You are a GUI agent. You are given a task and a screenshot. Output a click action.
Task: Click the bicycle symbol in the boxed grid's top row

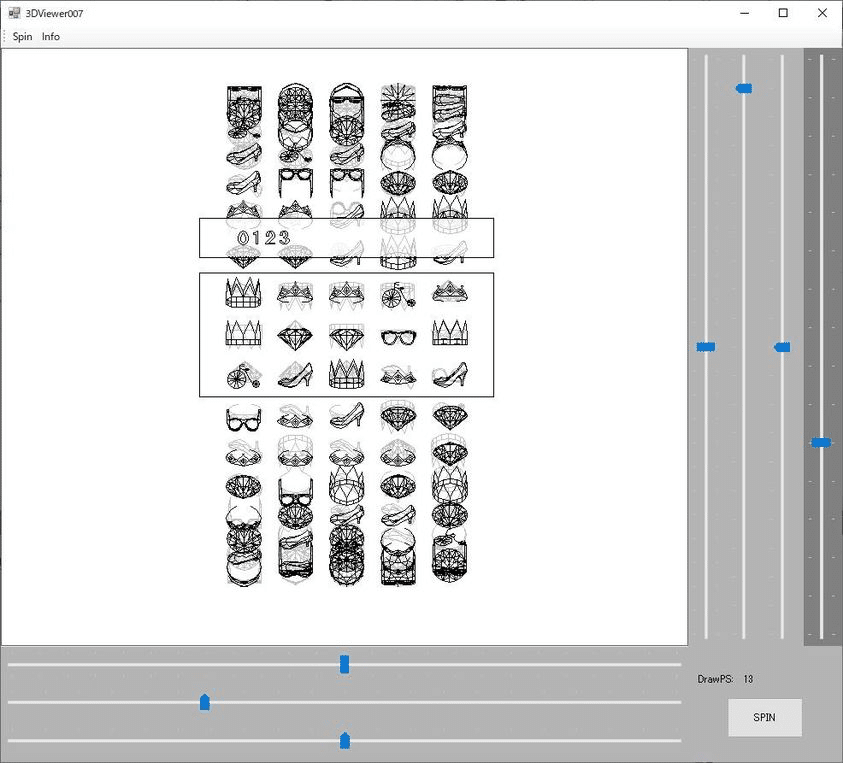[398, 295]
